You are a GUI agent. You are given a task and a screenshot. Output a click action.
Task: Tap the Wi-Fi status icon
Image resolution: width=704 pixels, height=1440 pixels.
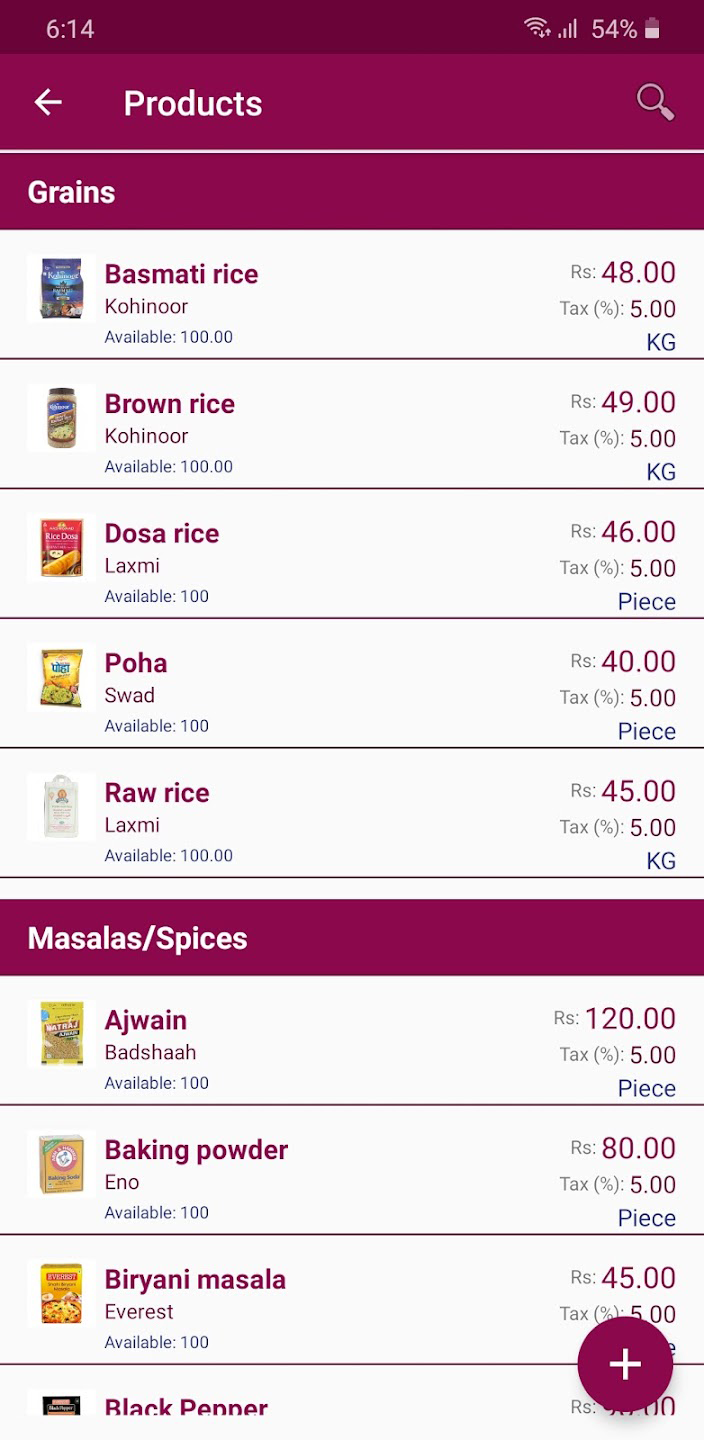pos(537,28)
